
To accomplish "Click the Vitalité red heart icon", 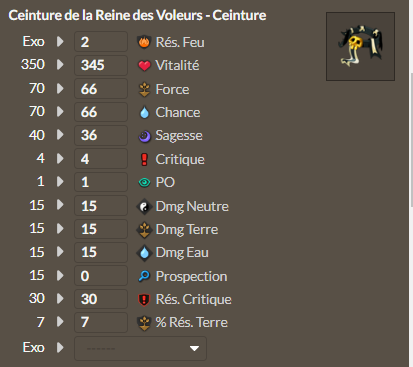I will pos(144,65).
